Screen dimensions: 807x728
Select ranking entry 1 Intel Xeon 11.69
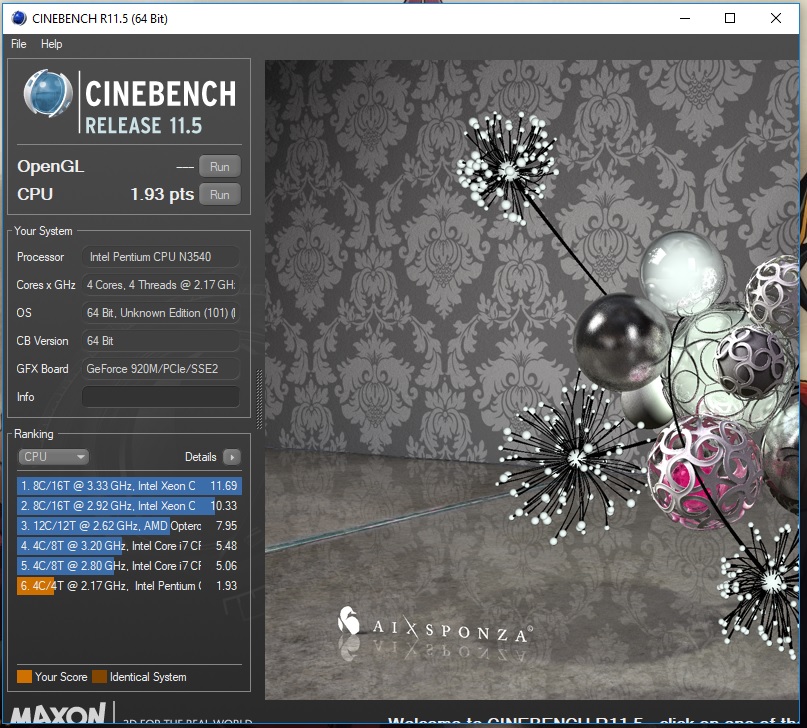coord(129,486)
